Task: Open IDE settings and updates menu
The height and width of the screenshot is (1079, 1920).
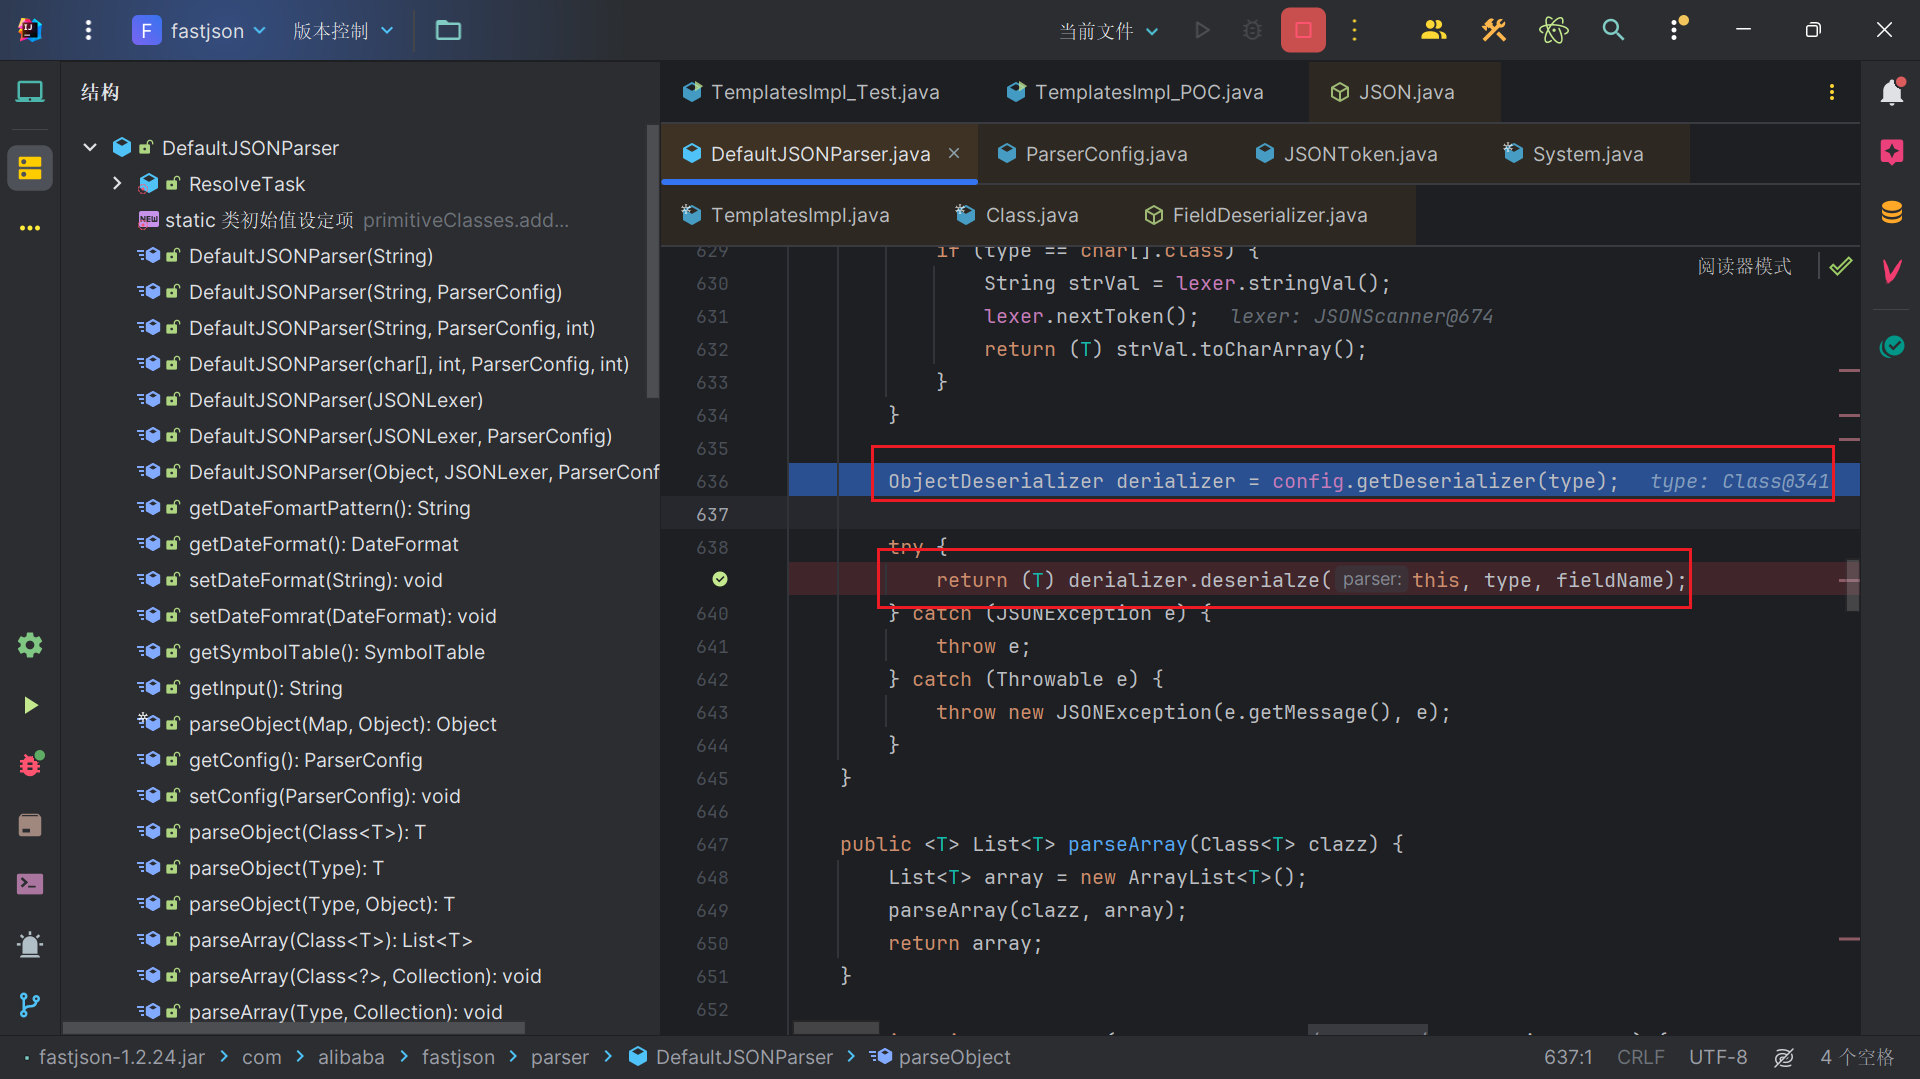Action: tap(1676, 30)
